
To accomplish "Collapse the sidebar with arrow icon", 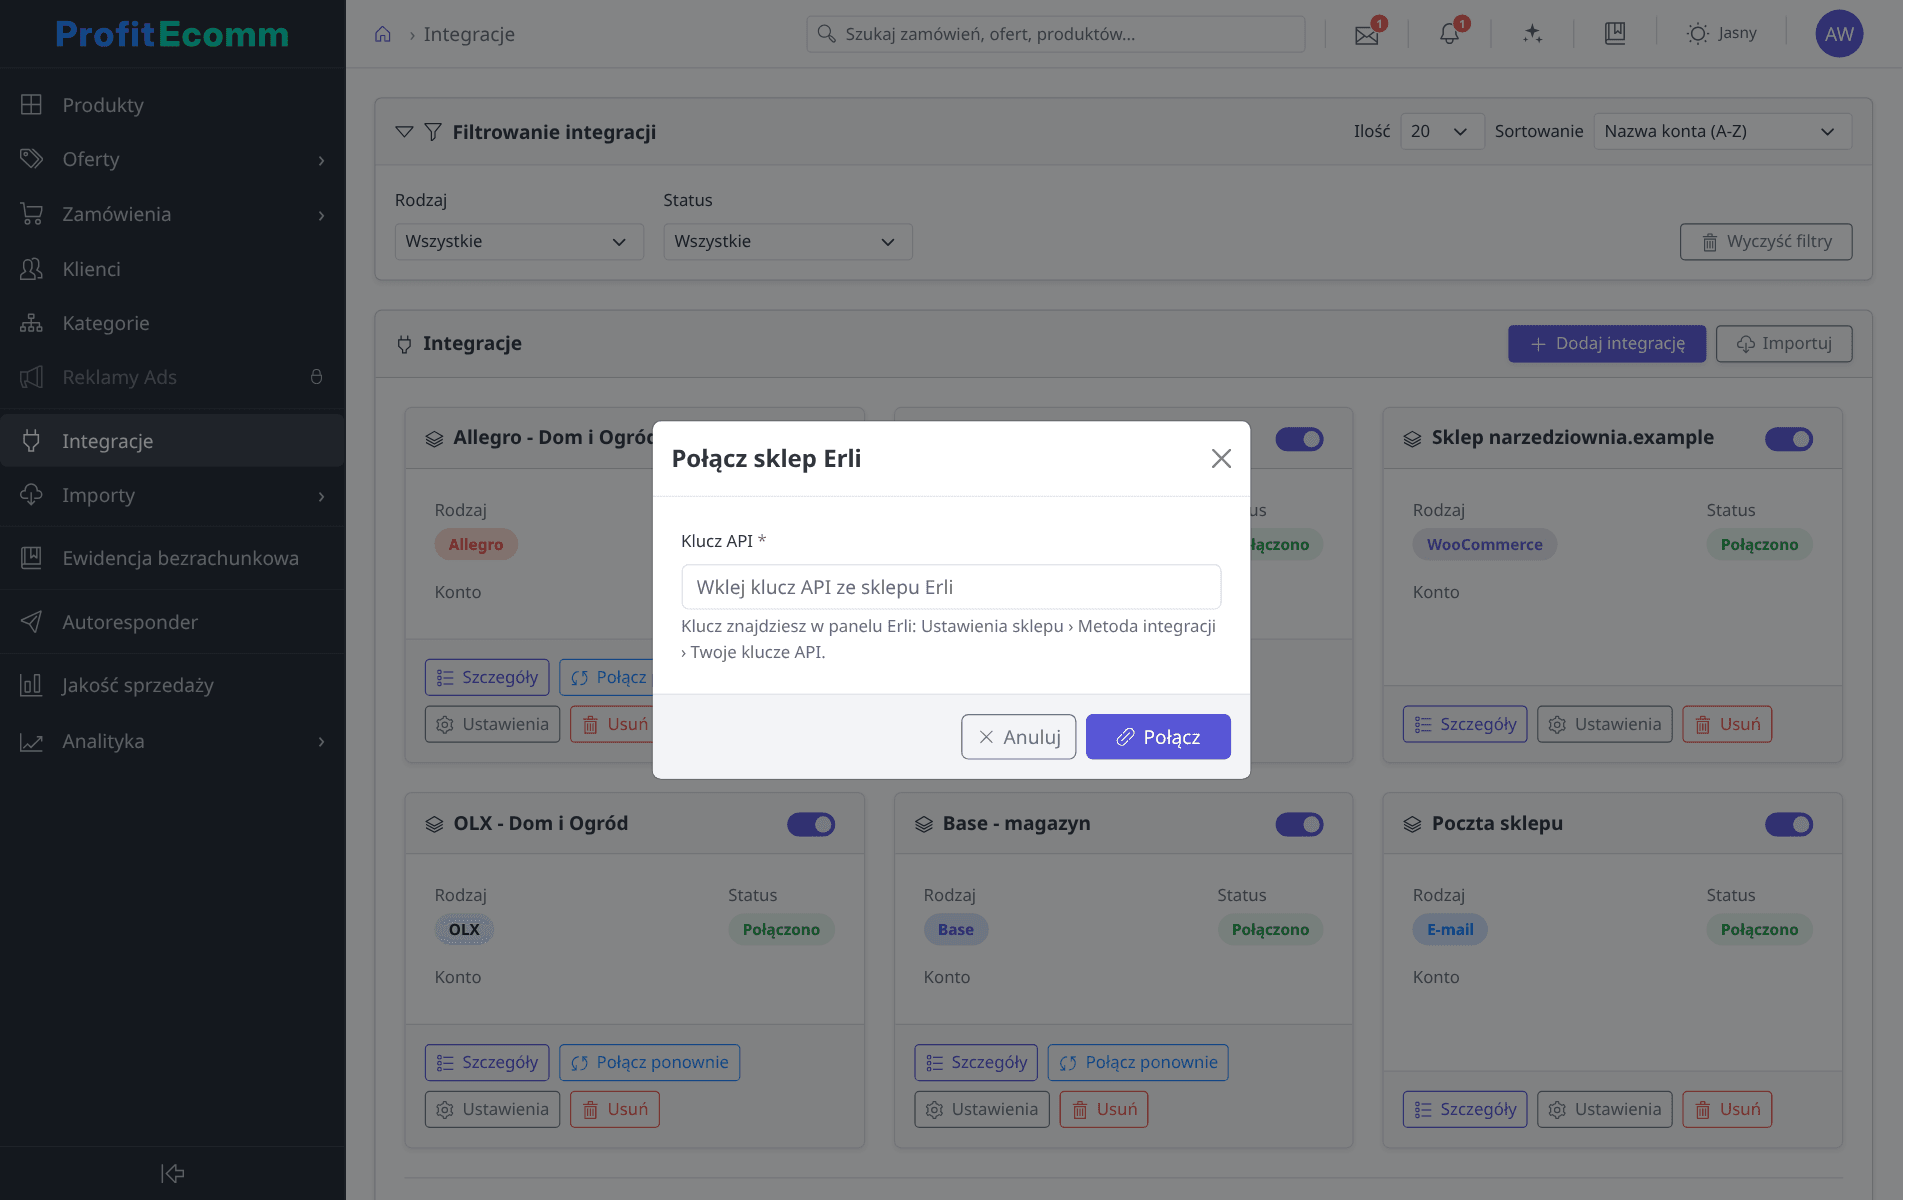I will [173, 1173].
